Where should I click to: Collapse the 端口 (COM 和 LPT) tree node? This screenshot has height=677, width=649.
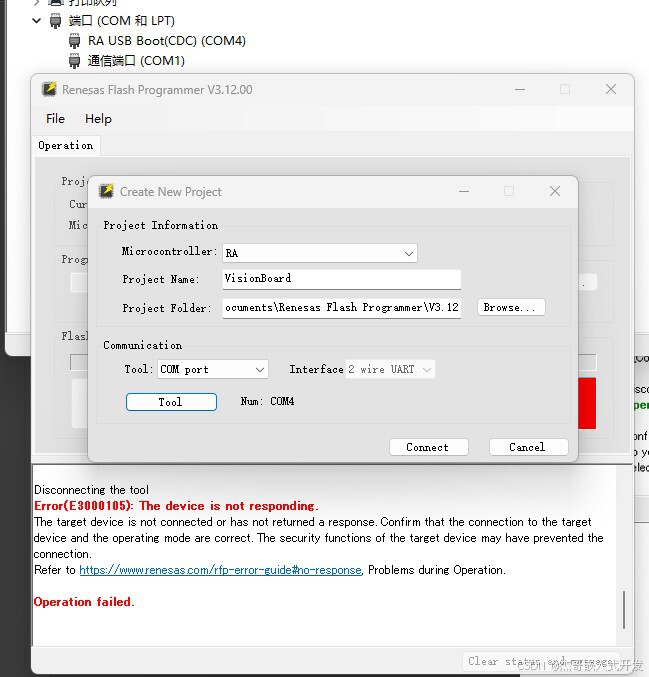tap(37, 21)
